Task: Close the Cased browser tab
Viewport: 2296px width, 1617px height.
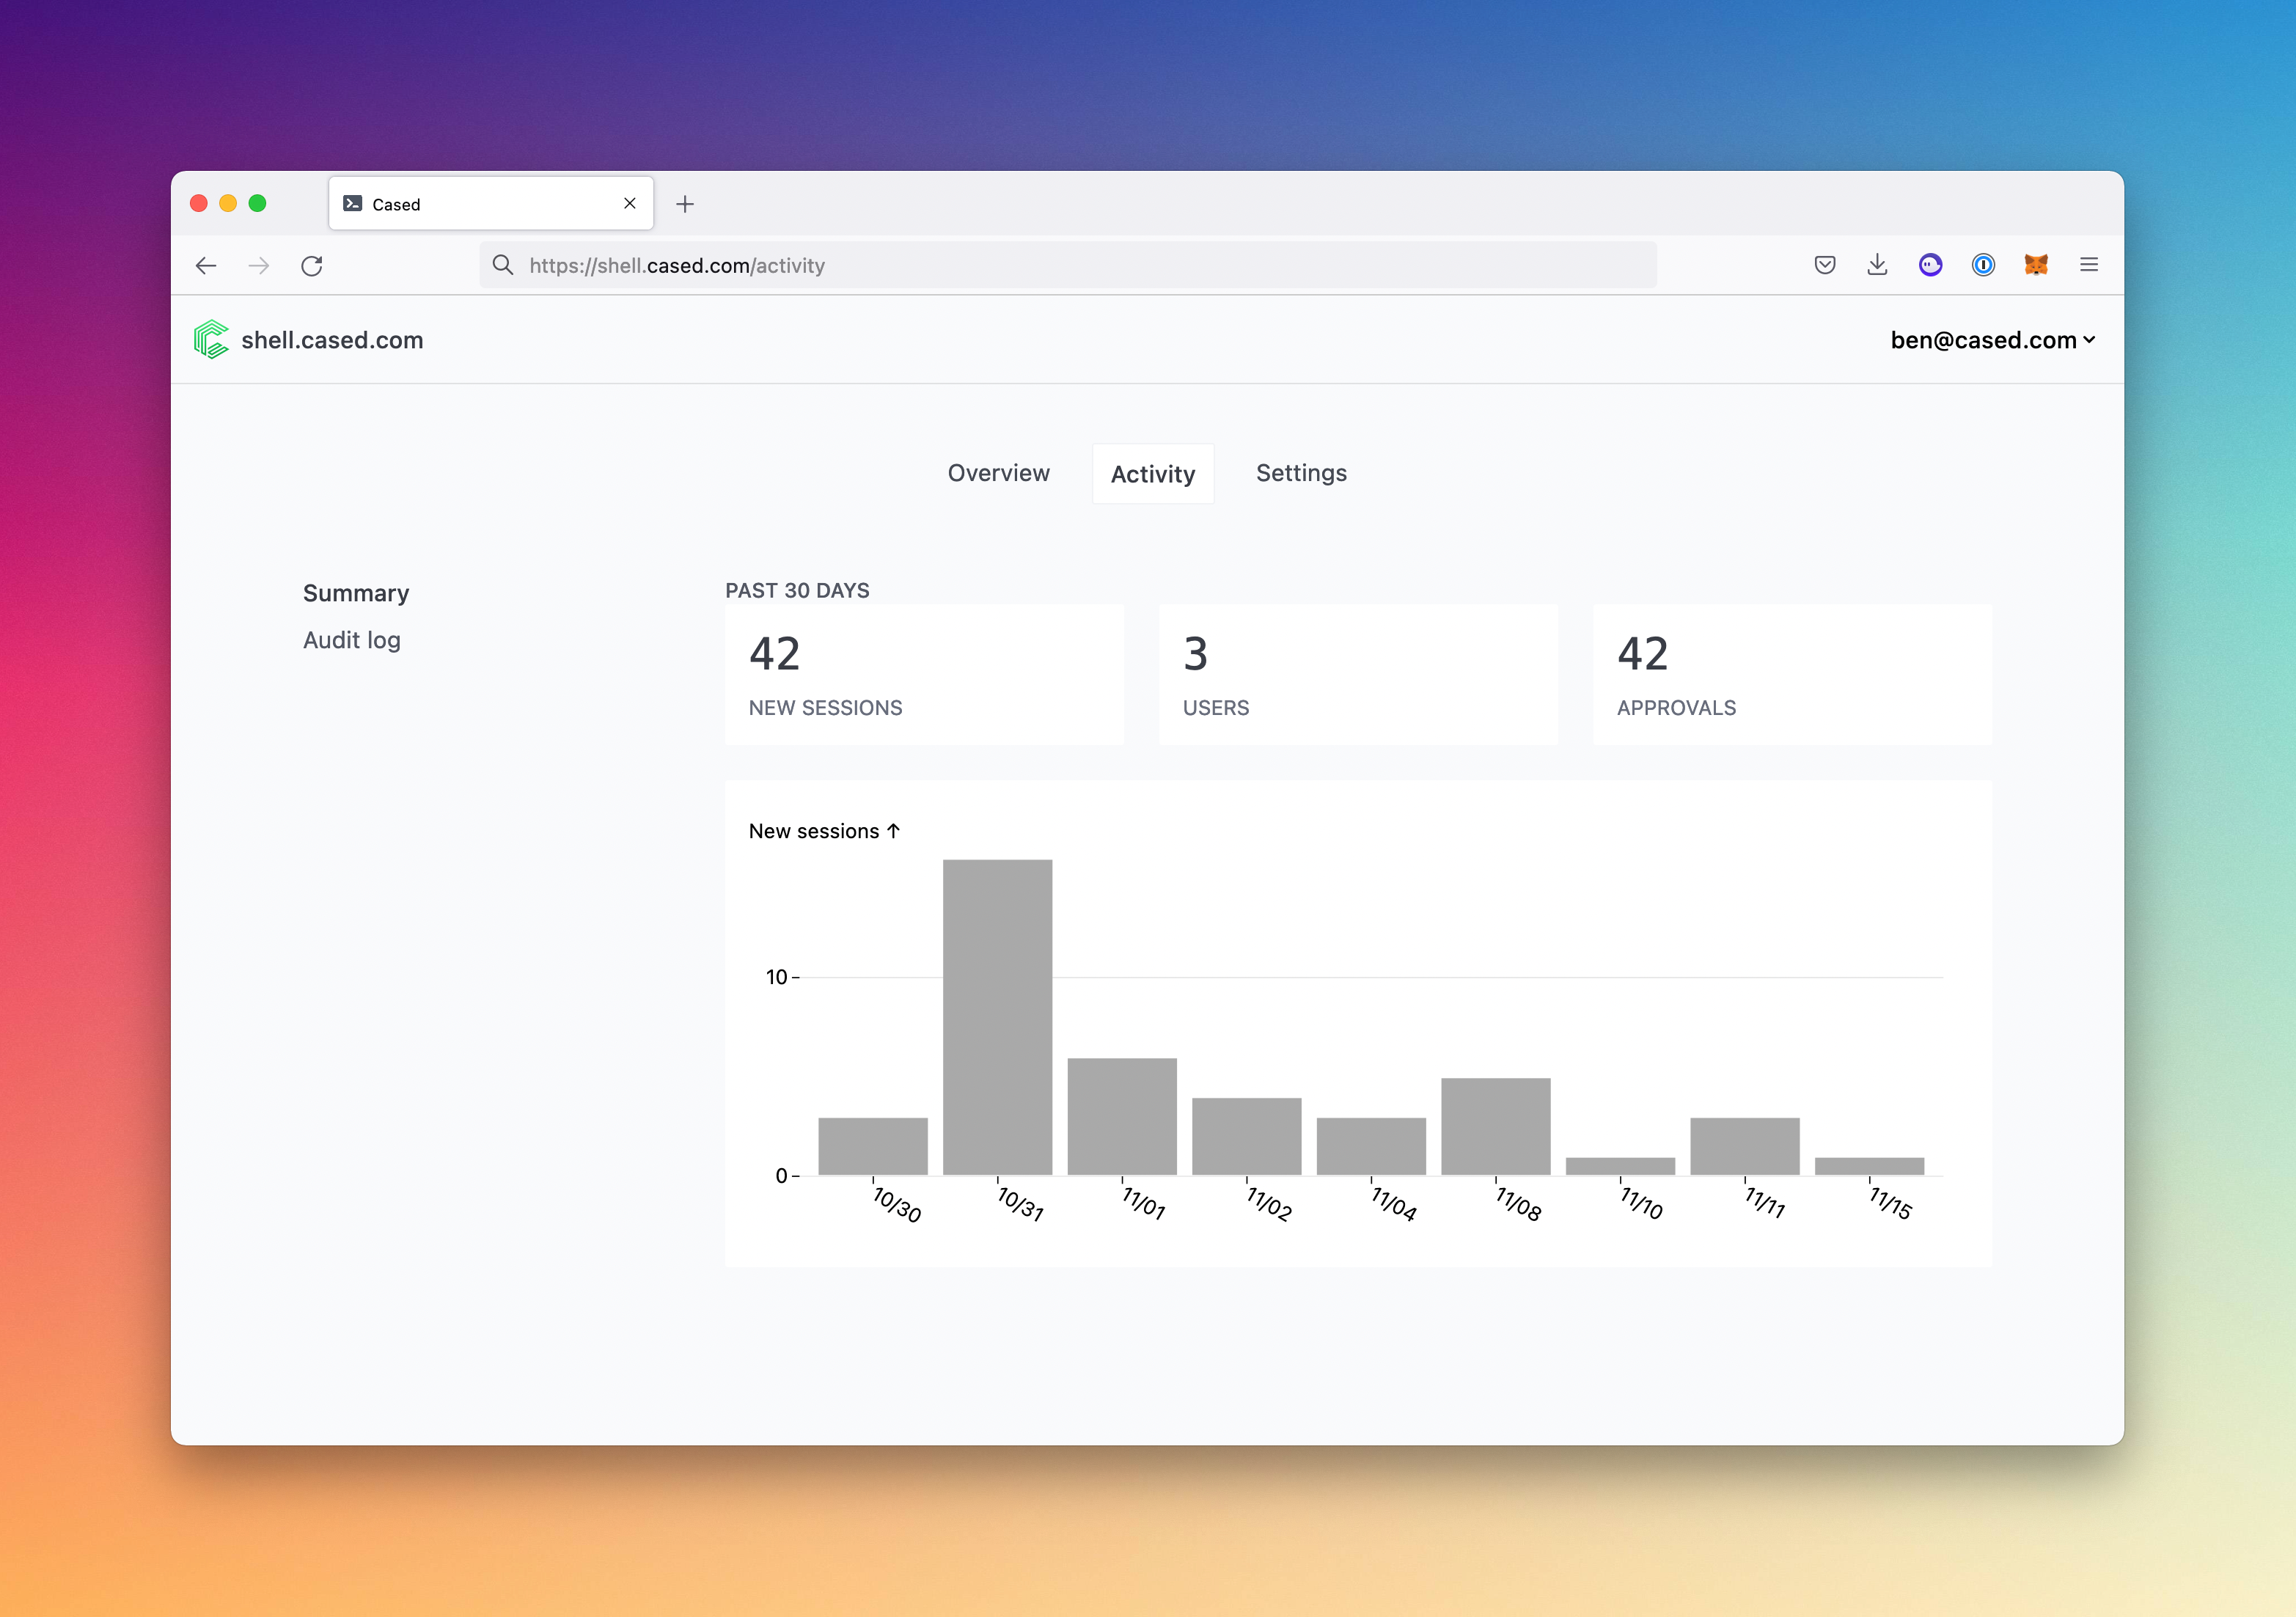Action: 630,203
